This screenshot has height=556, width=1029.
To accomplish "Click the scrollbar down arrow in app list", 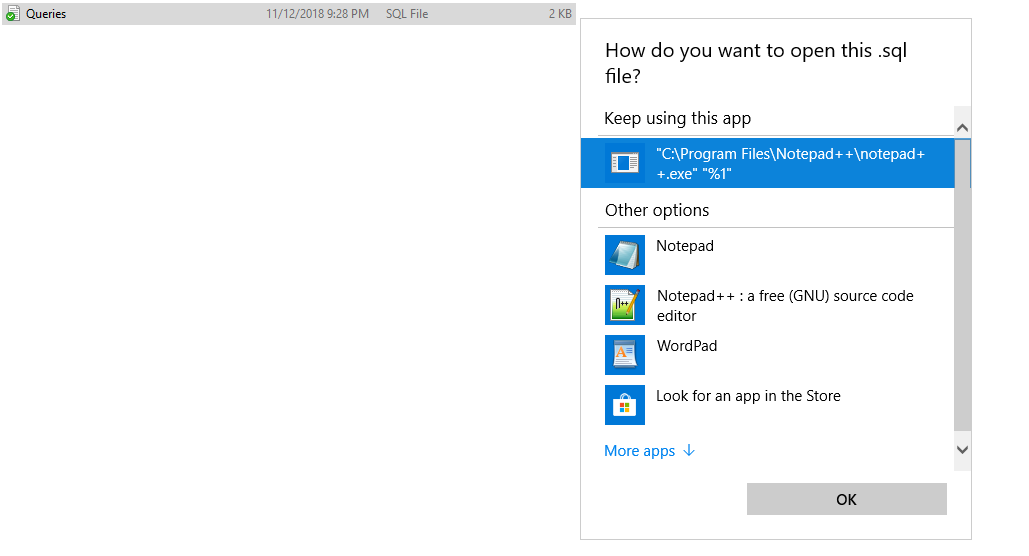I will (962, 450).
